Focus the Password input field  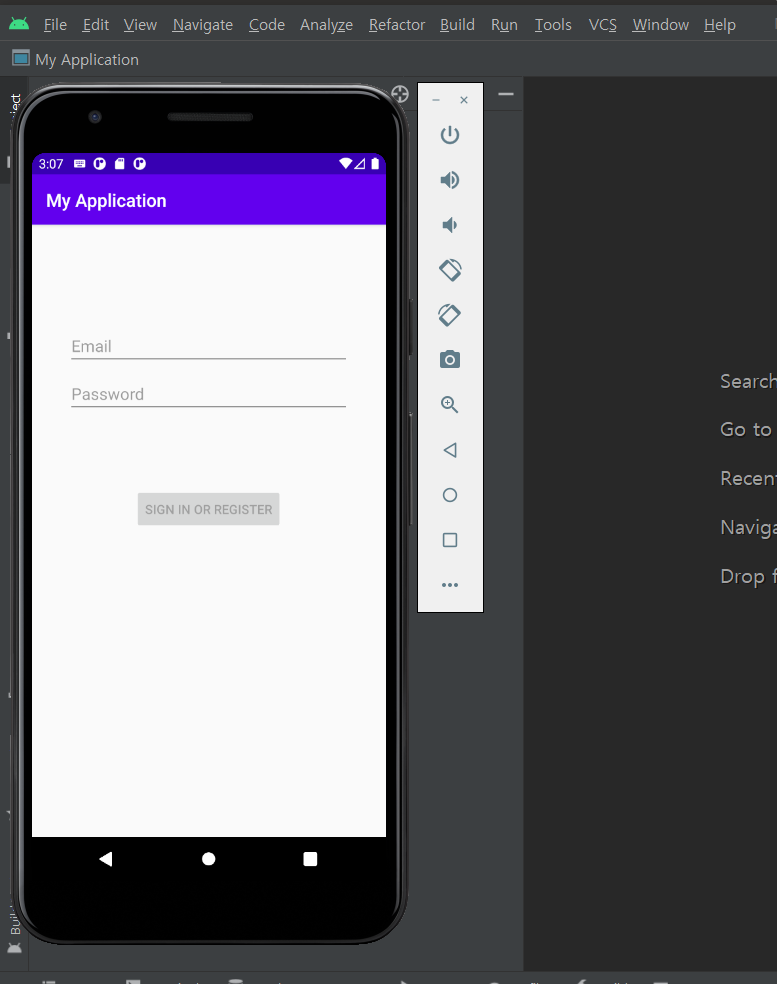point(208,394)
